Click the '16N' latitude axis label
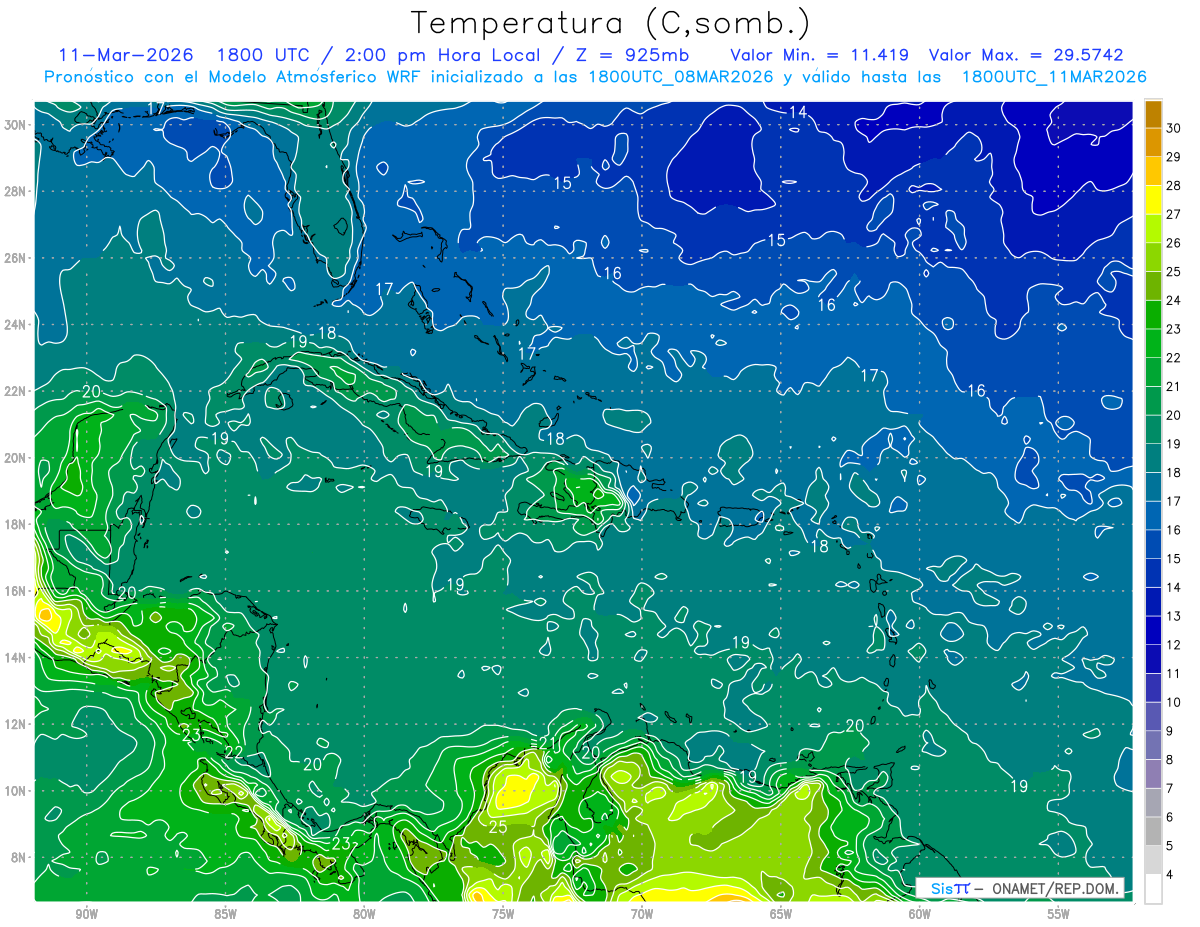The height and width of the screenshot is (927, 1200). click(x=17, y=590)
